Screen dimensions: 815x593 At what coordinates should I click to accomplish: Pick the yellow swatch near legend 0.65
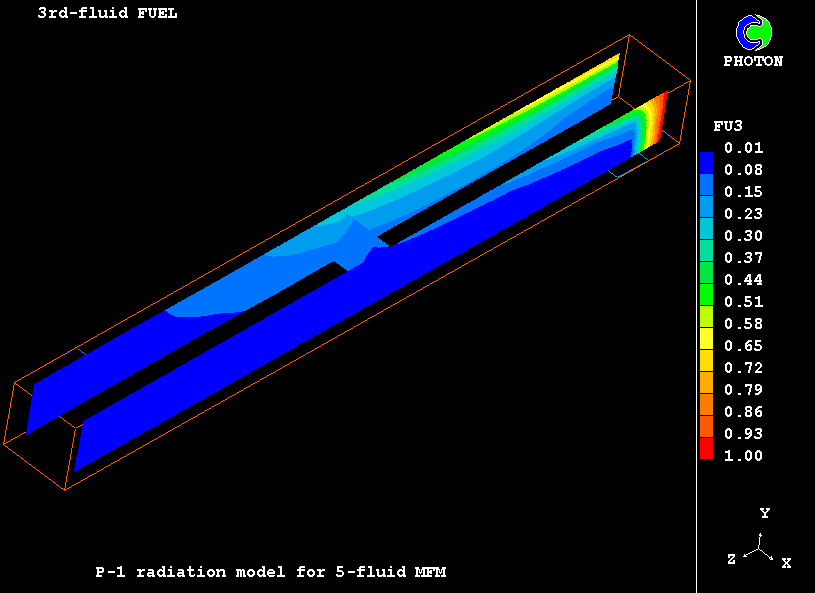[x=706, y=343]
